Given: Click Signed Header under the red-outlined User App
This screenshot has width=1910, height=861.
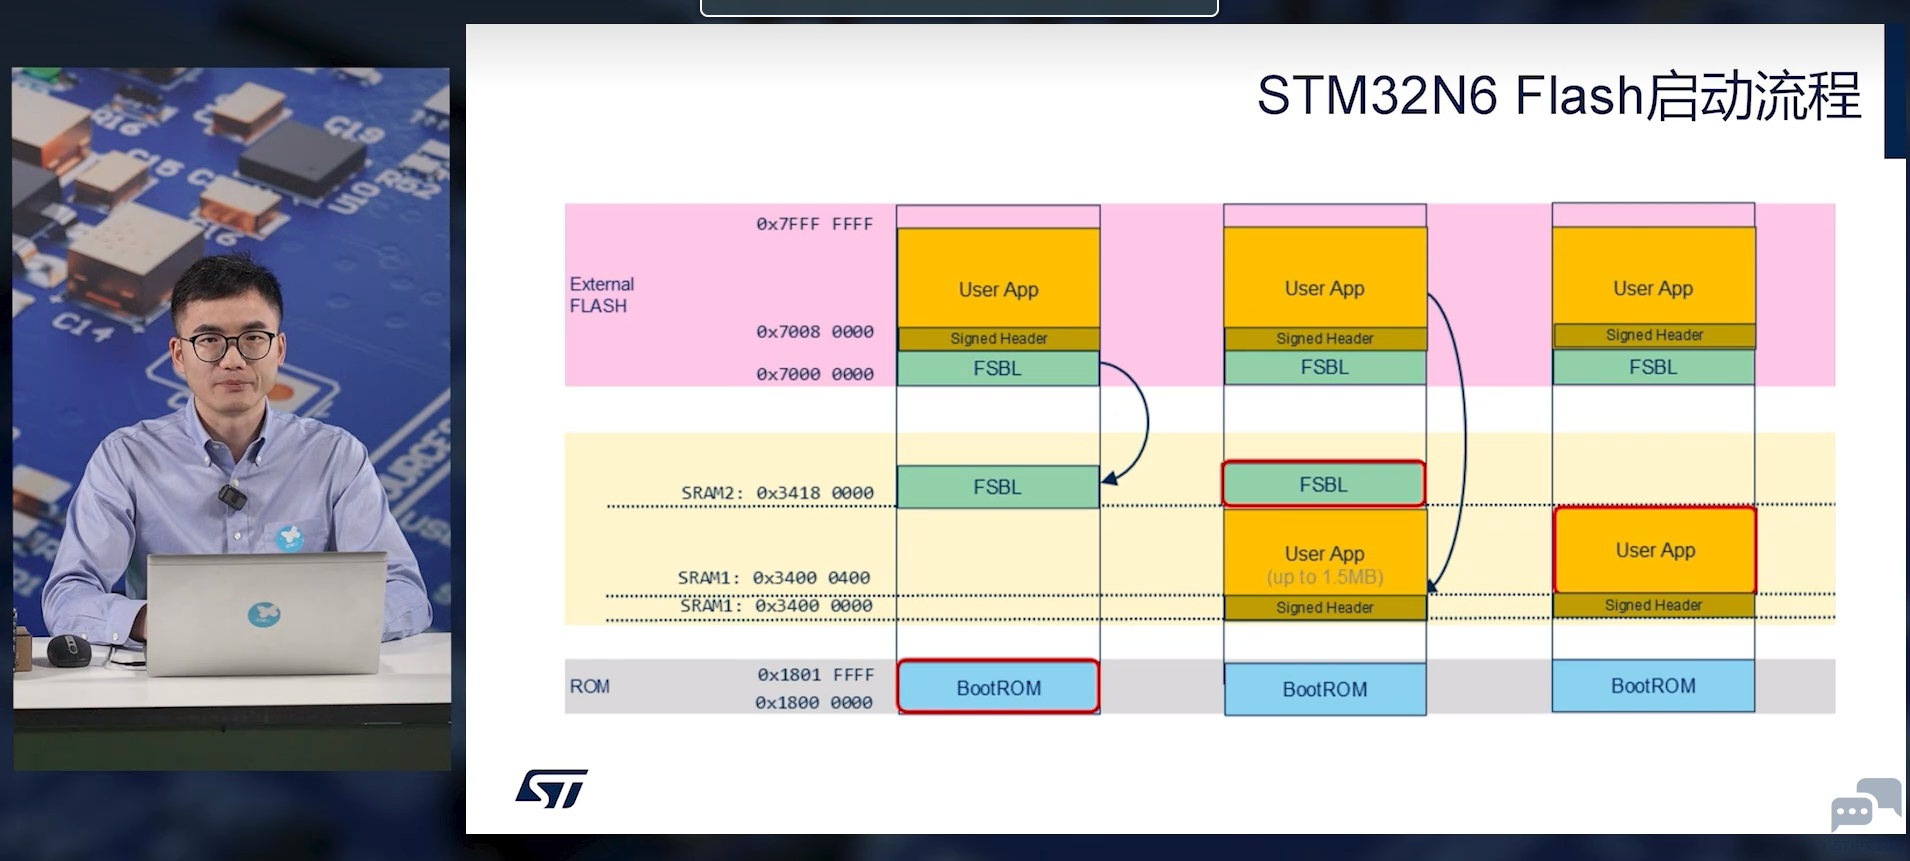Looking at the screenshot, I should pos(1654,605).
